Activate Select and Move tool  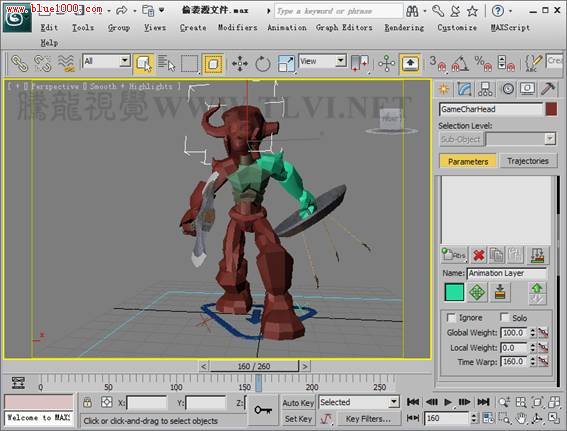[240, 64]
